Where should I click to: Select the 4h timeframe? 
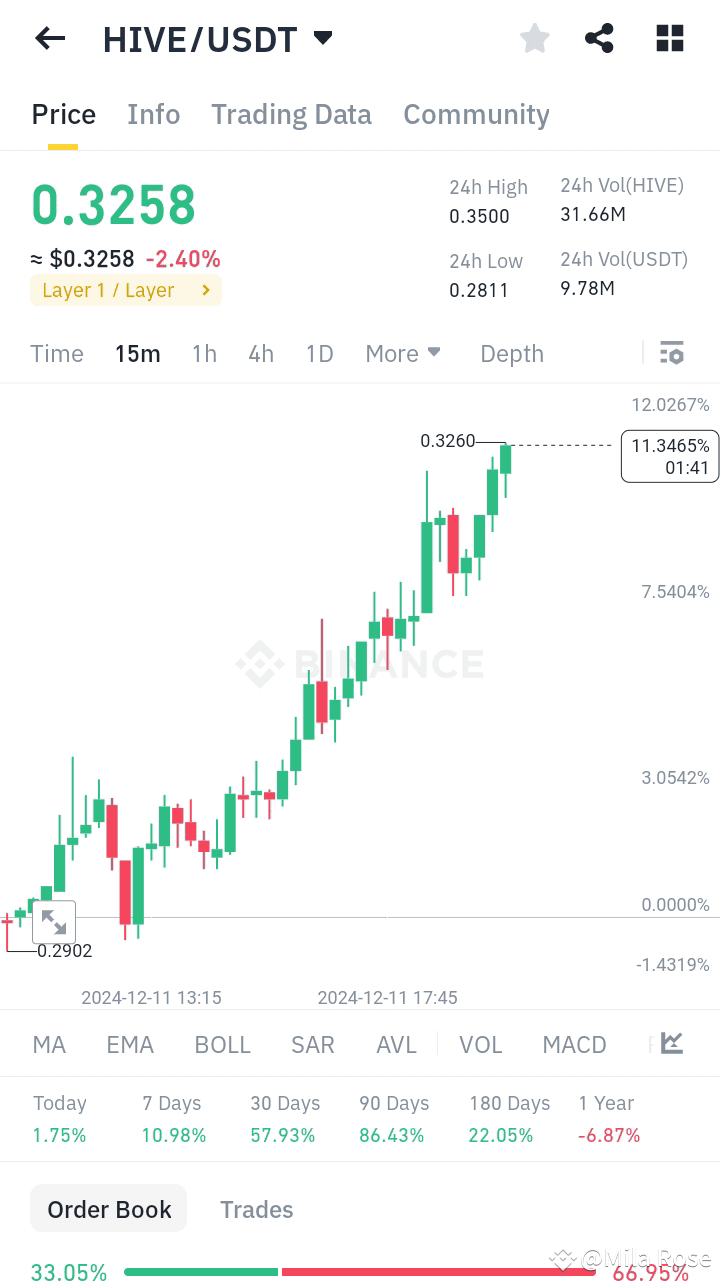(261, 353)
